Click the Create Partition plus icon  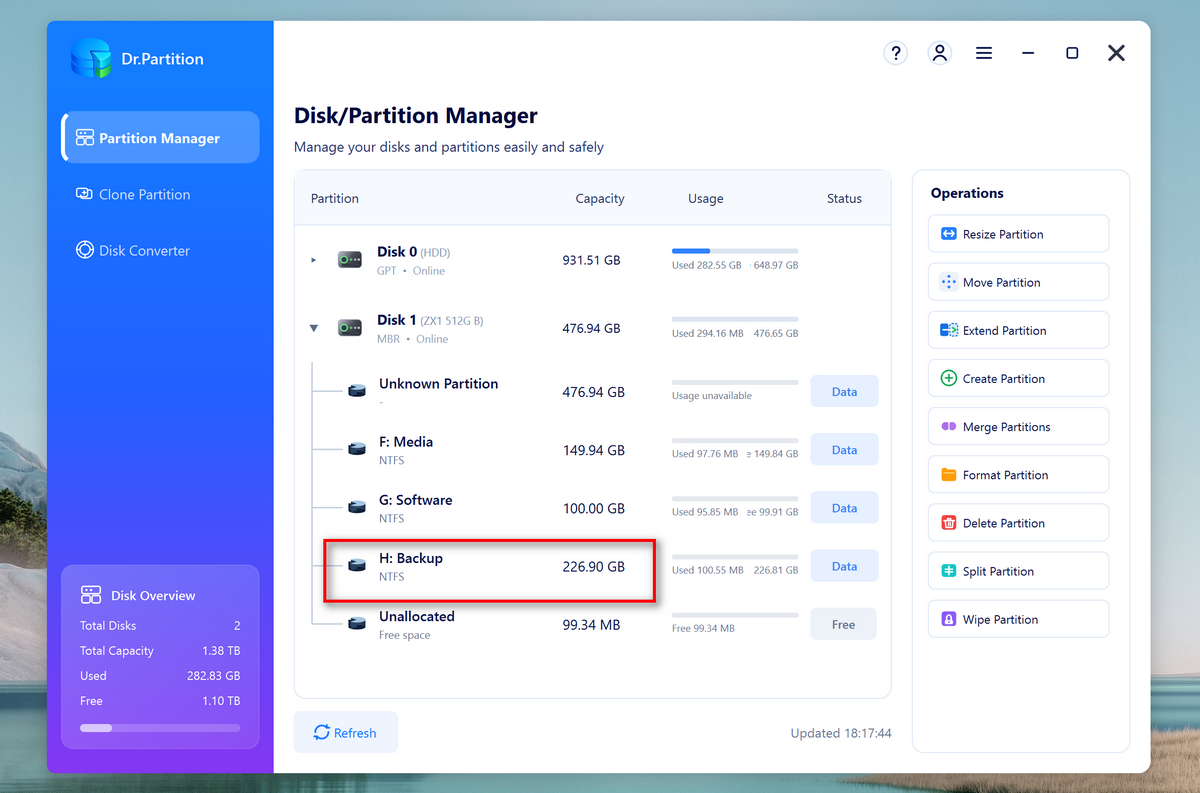pyautogui.click(x=949, y=378)
